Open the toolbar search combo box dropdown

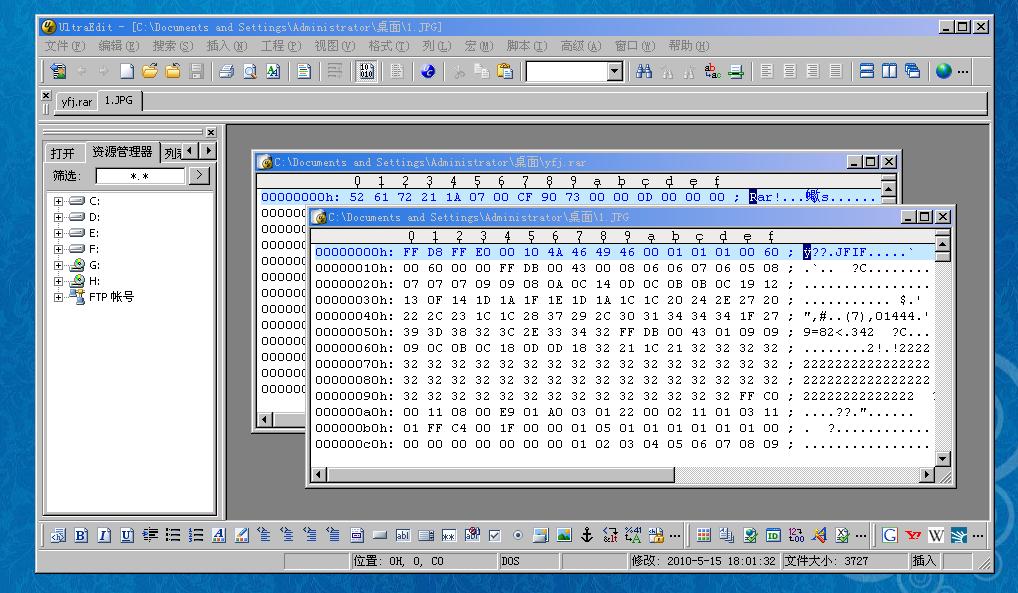tap(614, 71)
